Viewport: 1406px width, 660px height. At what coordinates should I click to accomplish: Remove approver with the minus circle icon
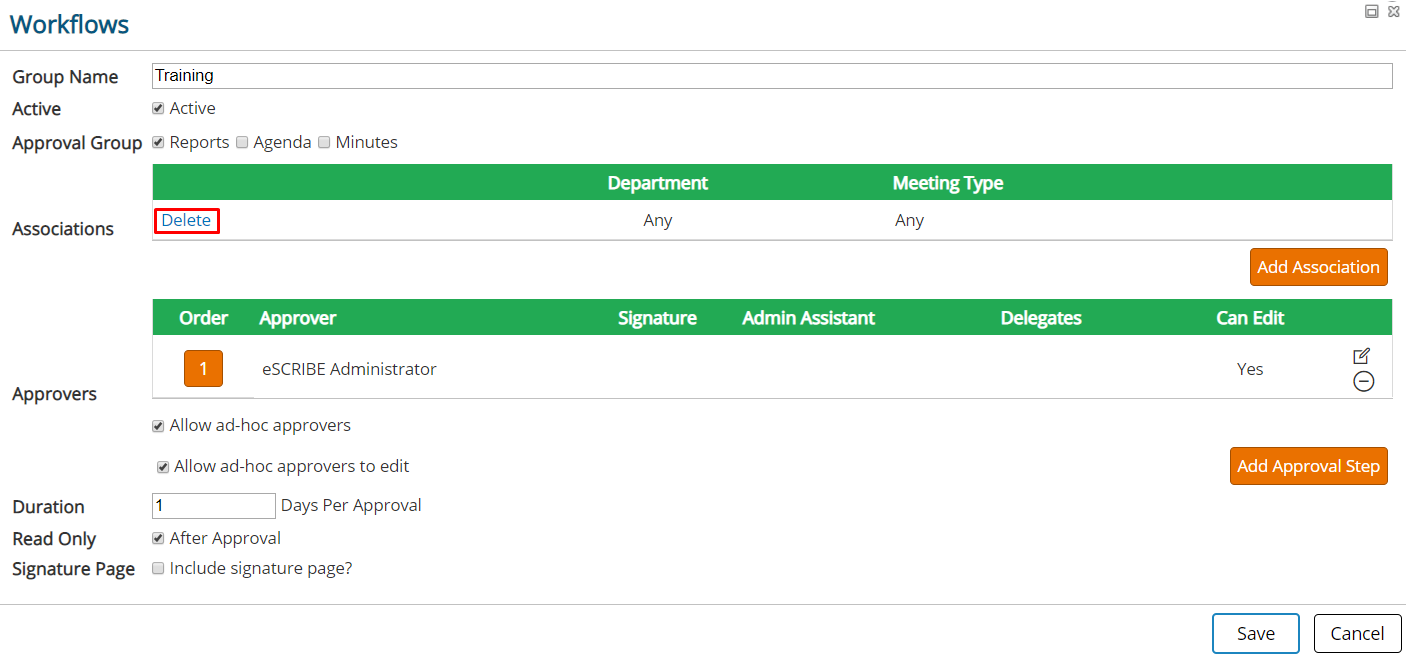point(1363,381)
